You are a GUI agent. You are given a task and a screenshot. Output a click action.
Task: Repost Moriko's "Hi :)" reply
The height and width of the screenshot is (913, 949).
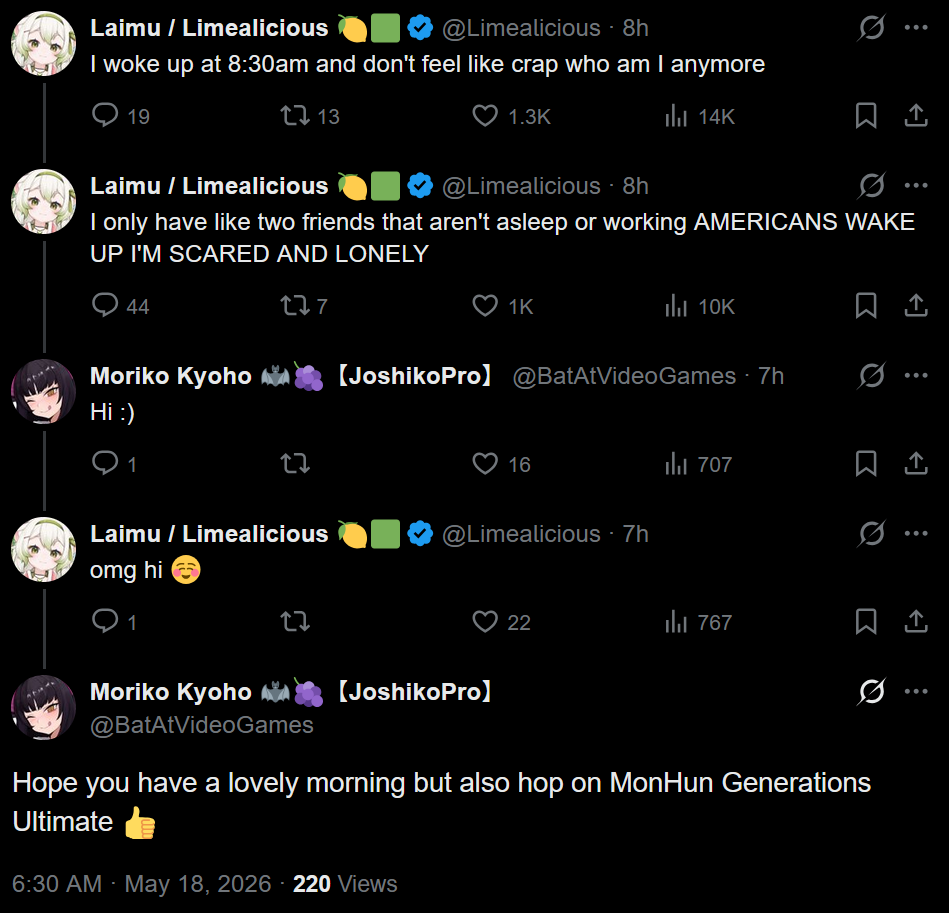tap(295, 463)
